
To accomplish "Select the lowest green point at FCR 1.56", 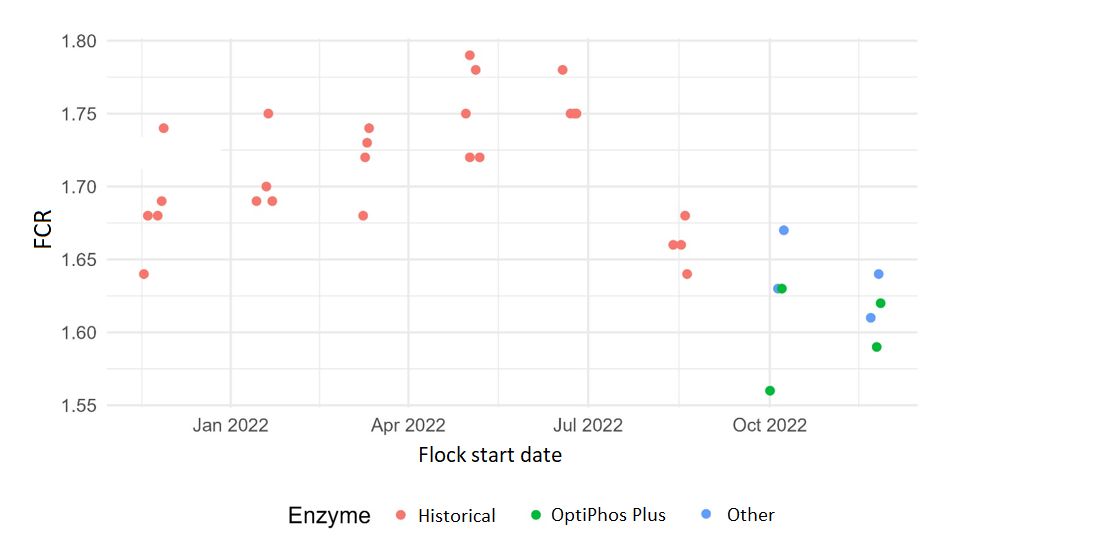I will pyautogui.click(x=770, y=391).
